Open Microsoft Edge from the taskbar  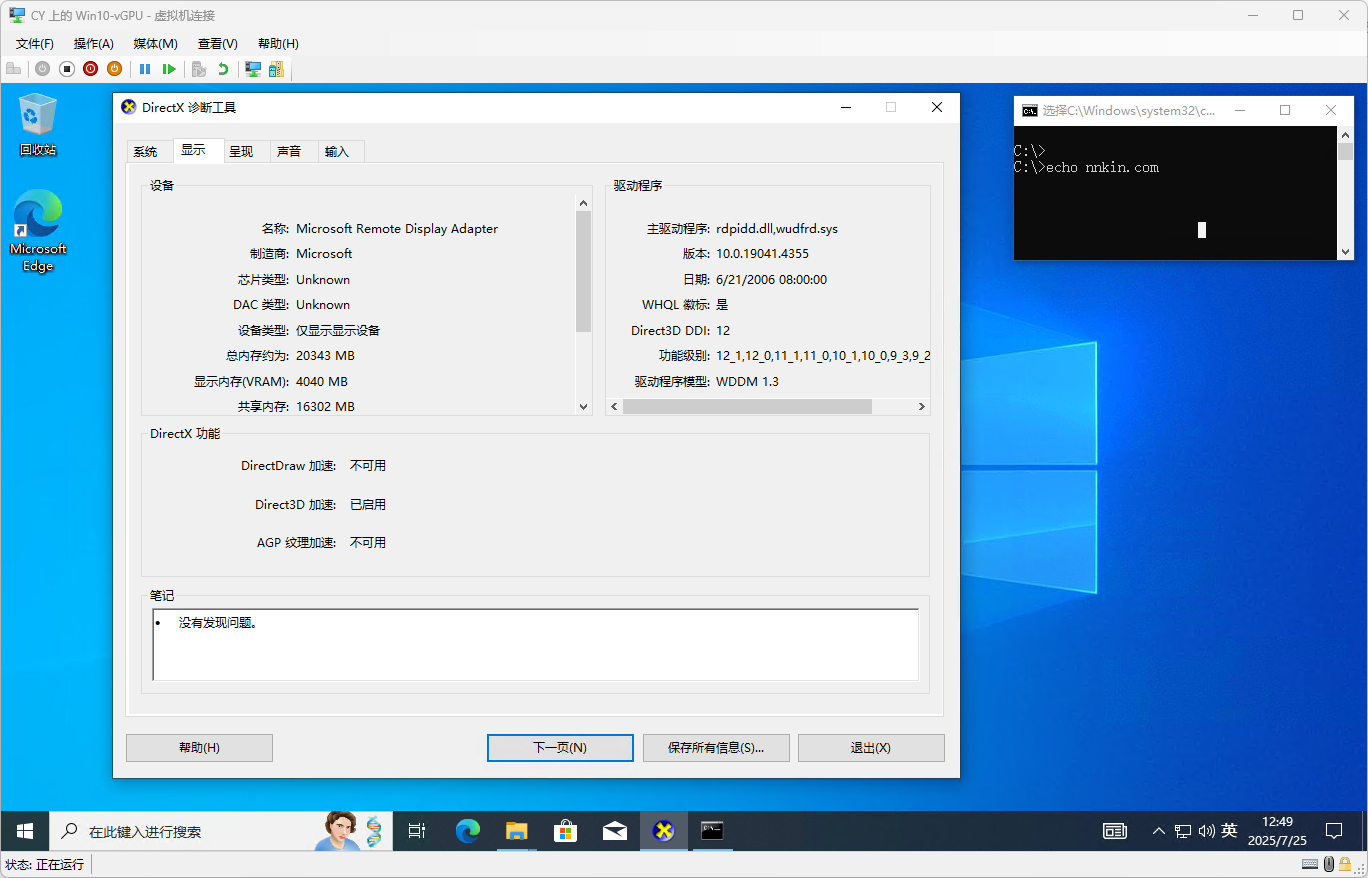tap(467, 831)
